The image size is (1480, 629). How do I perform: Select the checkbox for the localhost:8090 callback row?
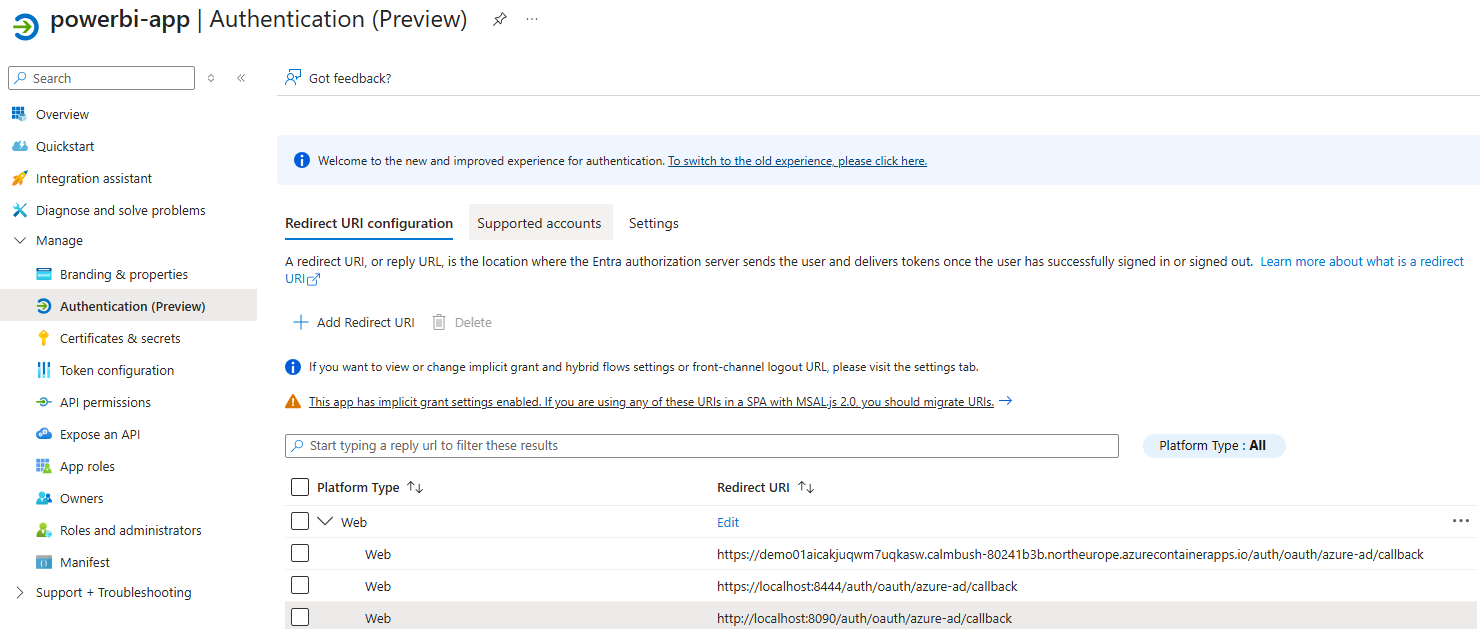[x=300, y=617]
